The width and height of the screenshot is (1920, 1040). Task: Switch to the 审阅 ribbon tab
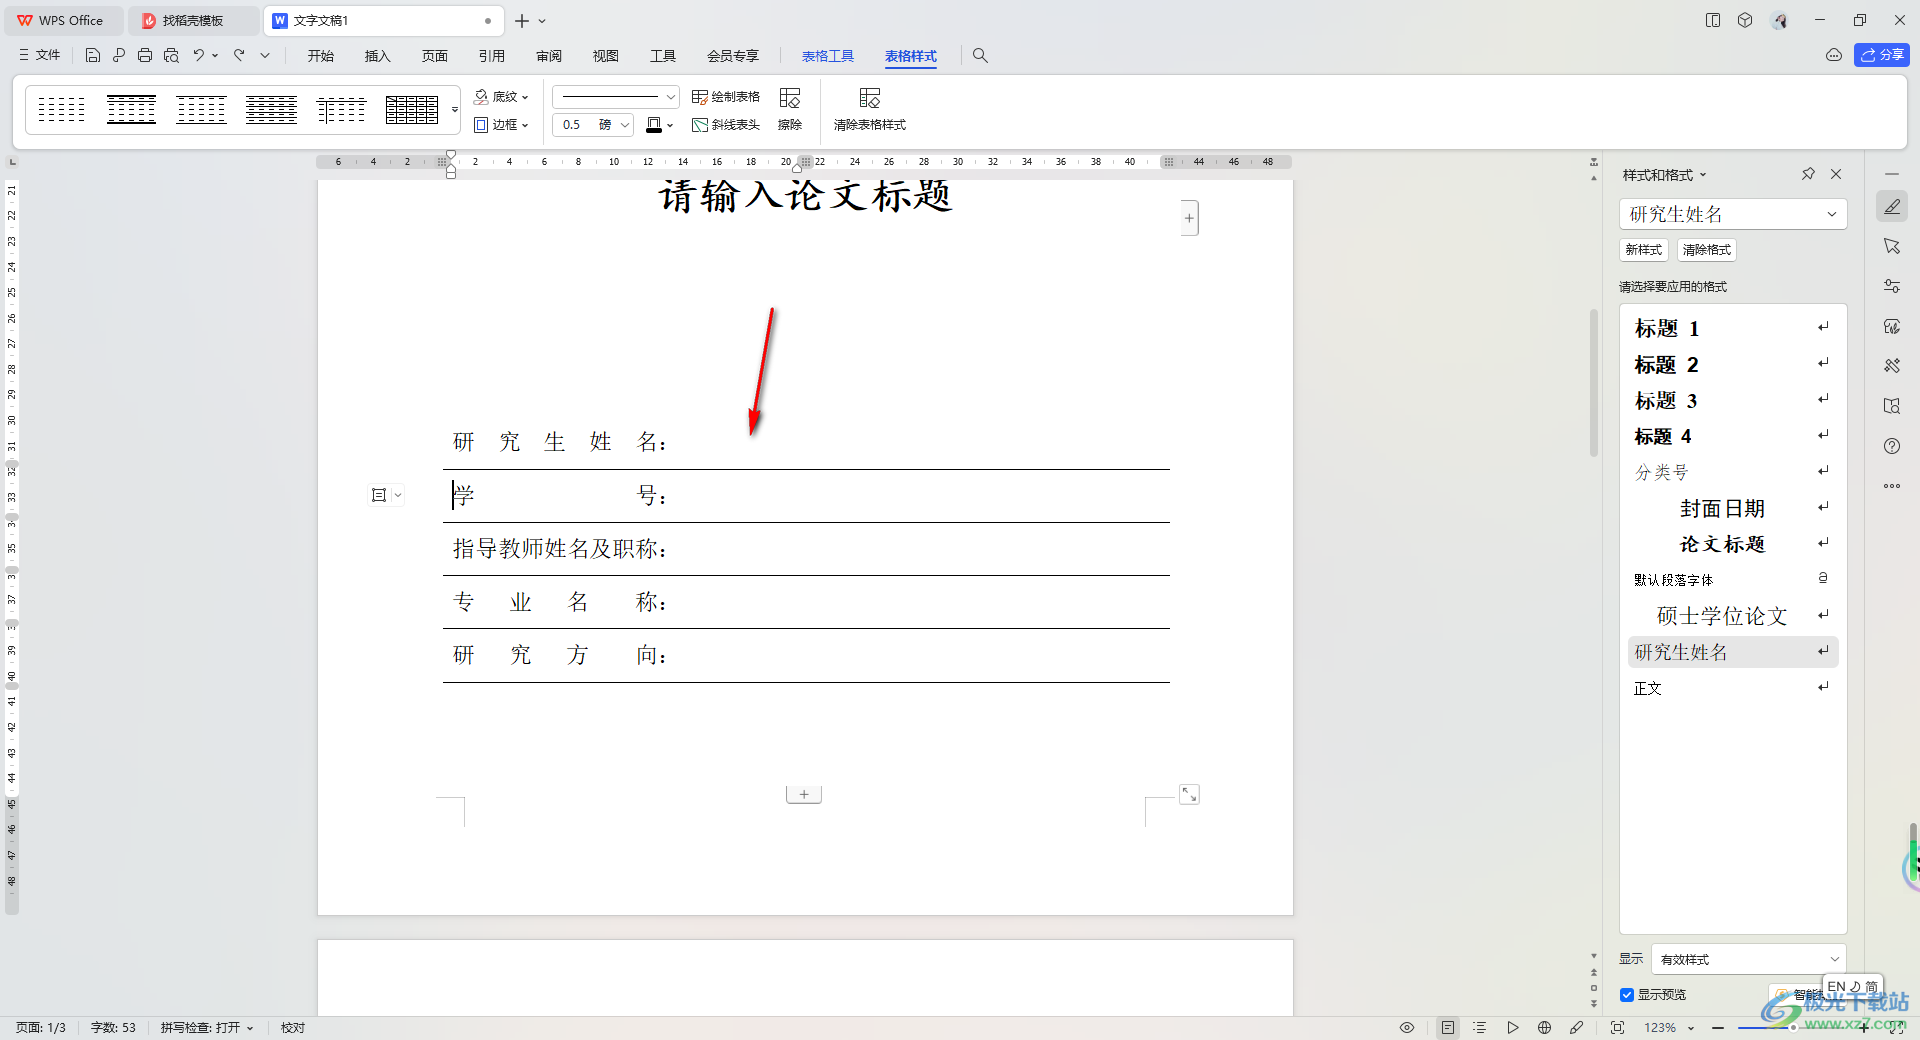pos(549,56)
